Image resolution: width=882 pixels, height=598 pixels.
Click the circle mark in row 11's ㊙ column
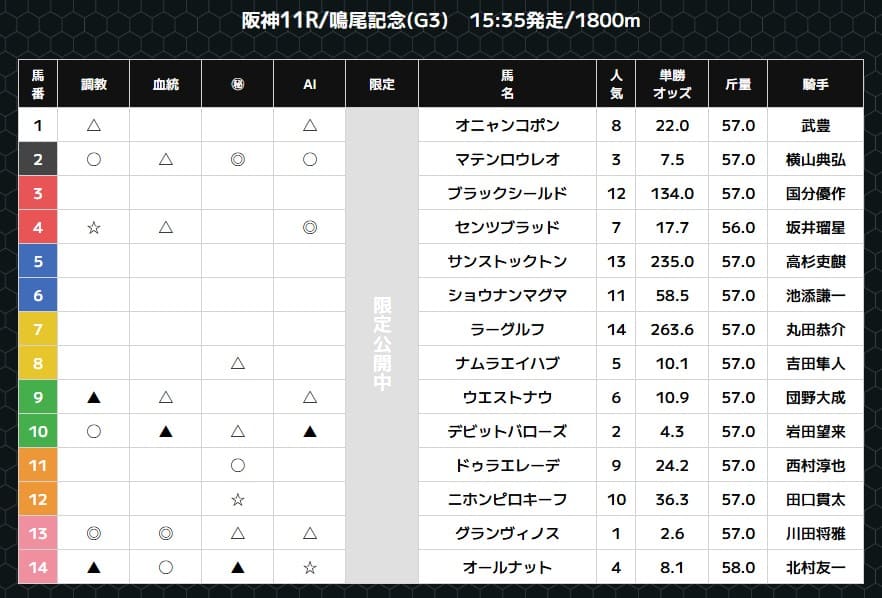238,465
